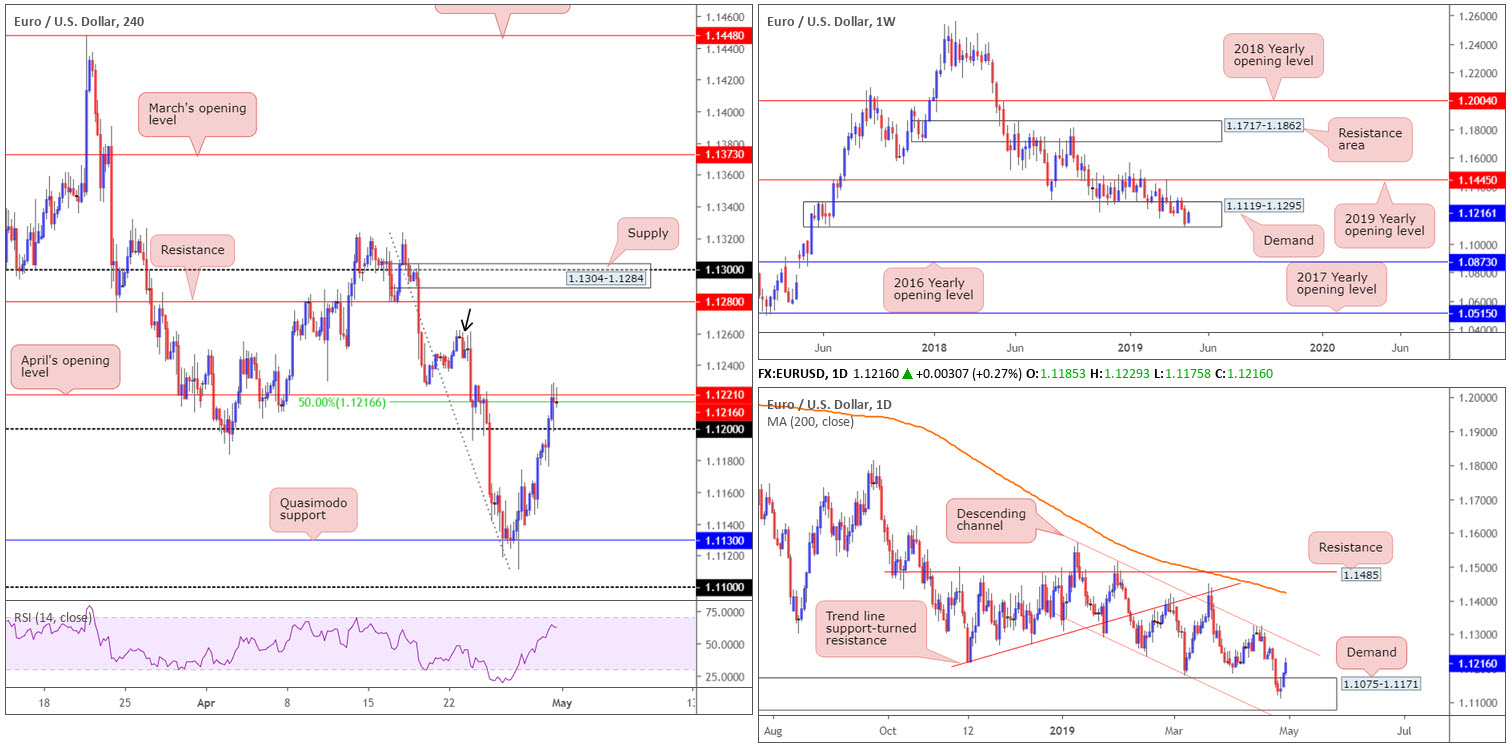The image size is (1510, 747).
Task: Click the RSI (14, close) indicator title
Action: (51, 617)
